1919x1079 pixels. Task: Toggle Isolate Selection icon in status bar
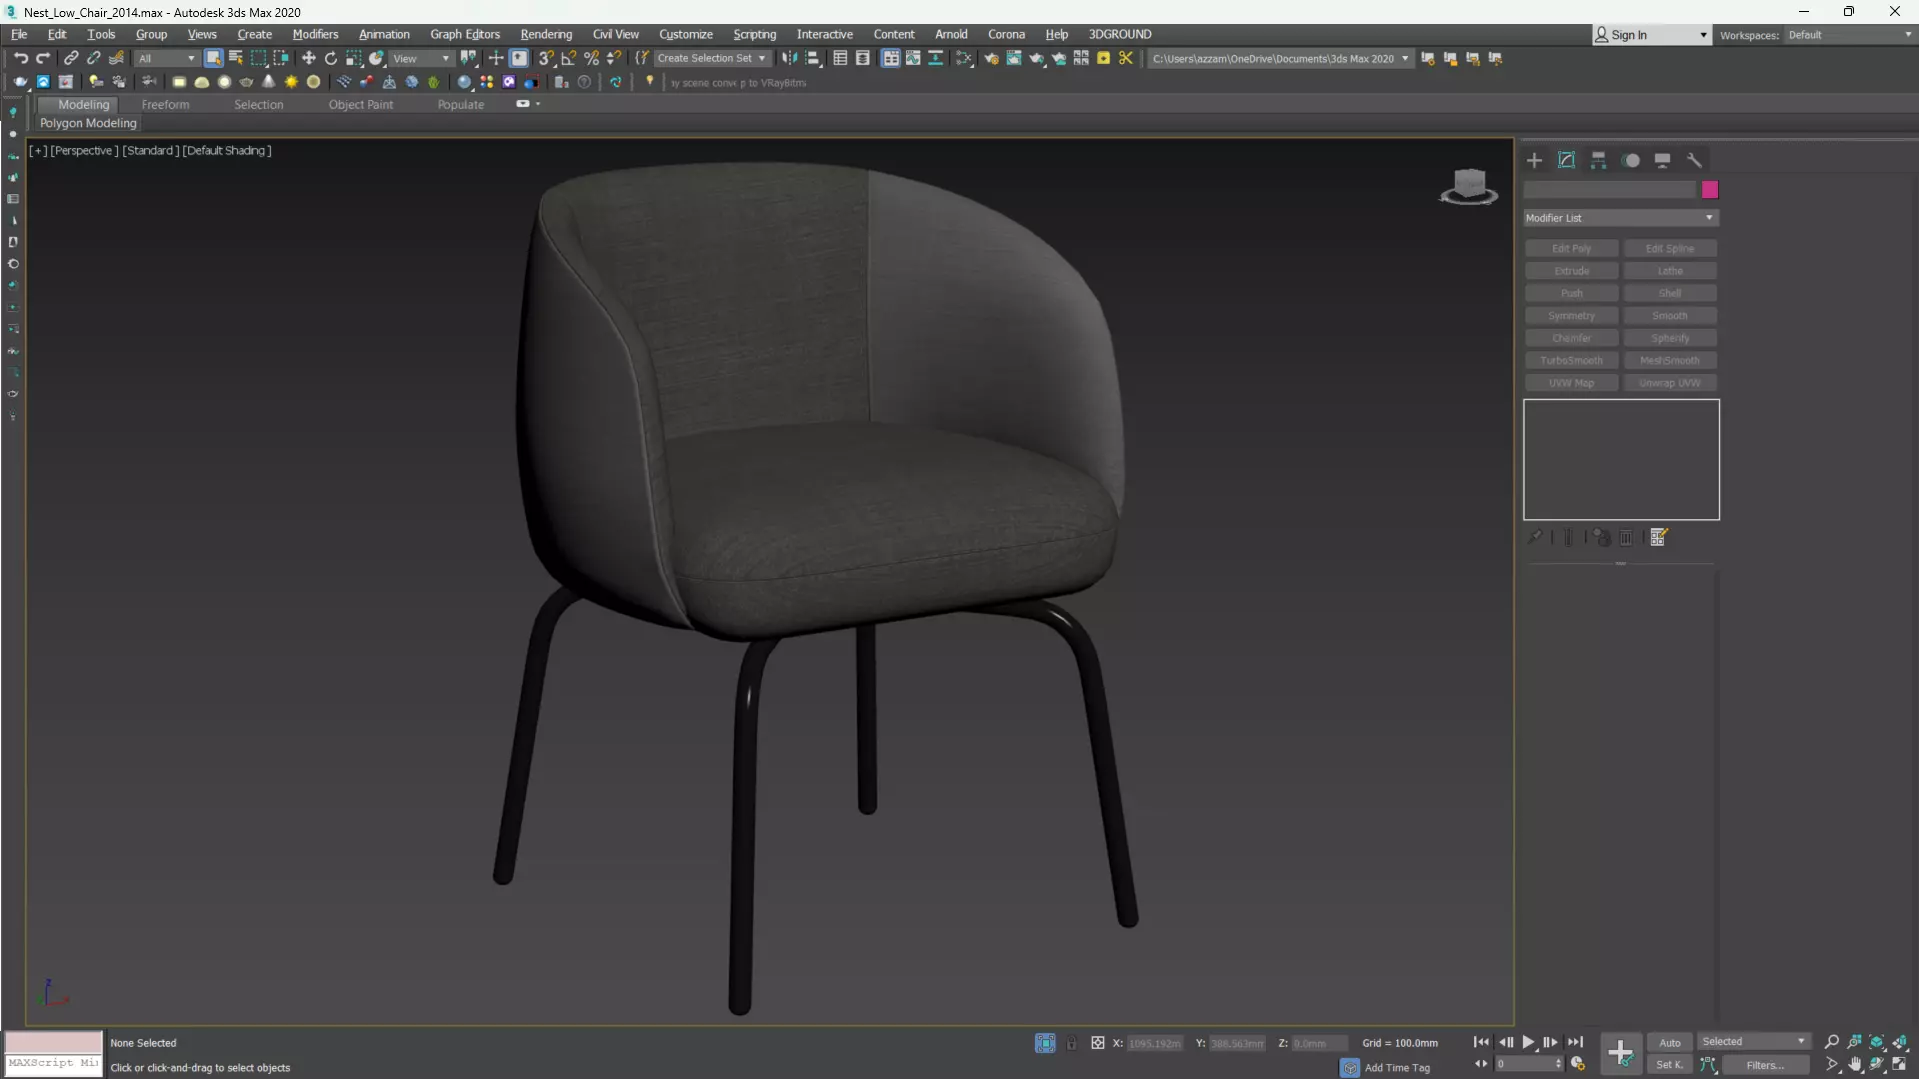[x=1045, y=1043]
